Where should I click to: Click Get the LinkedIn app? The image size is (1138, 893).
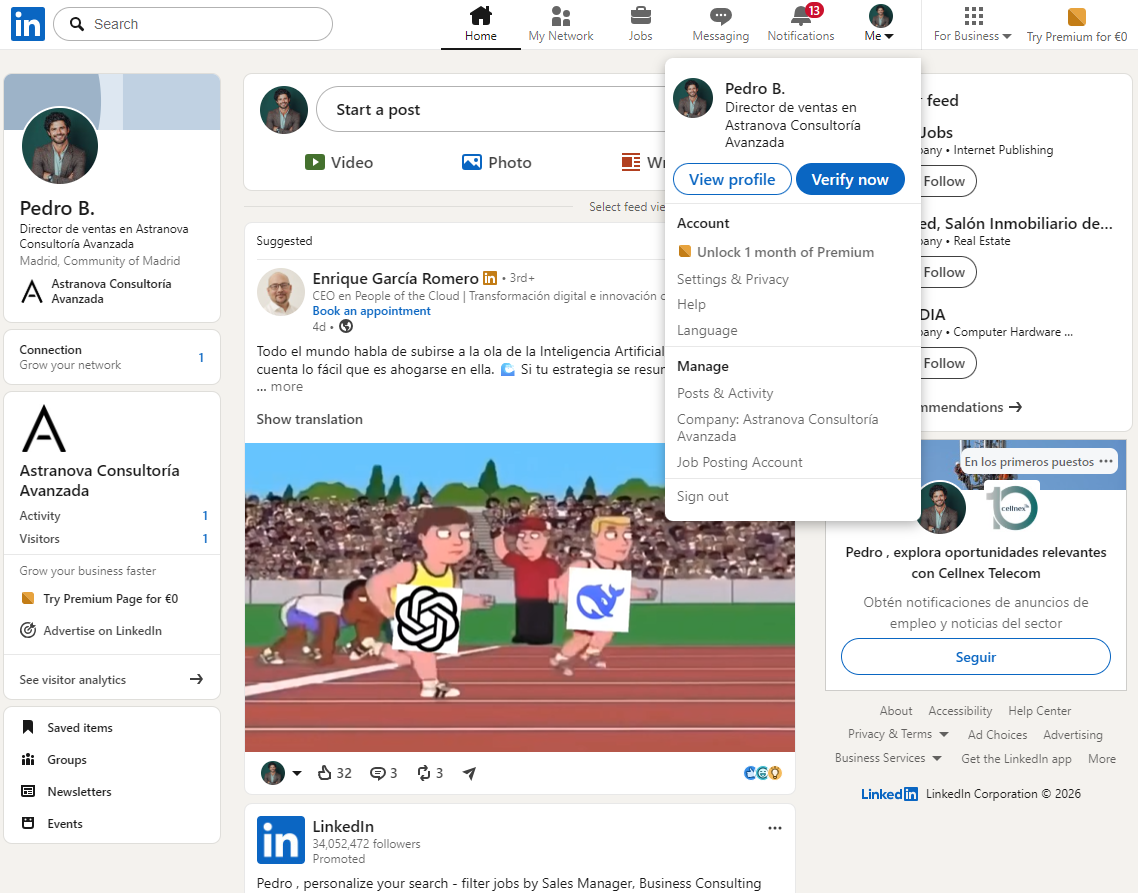[x=1016, y=759]
